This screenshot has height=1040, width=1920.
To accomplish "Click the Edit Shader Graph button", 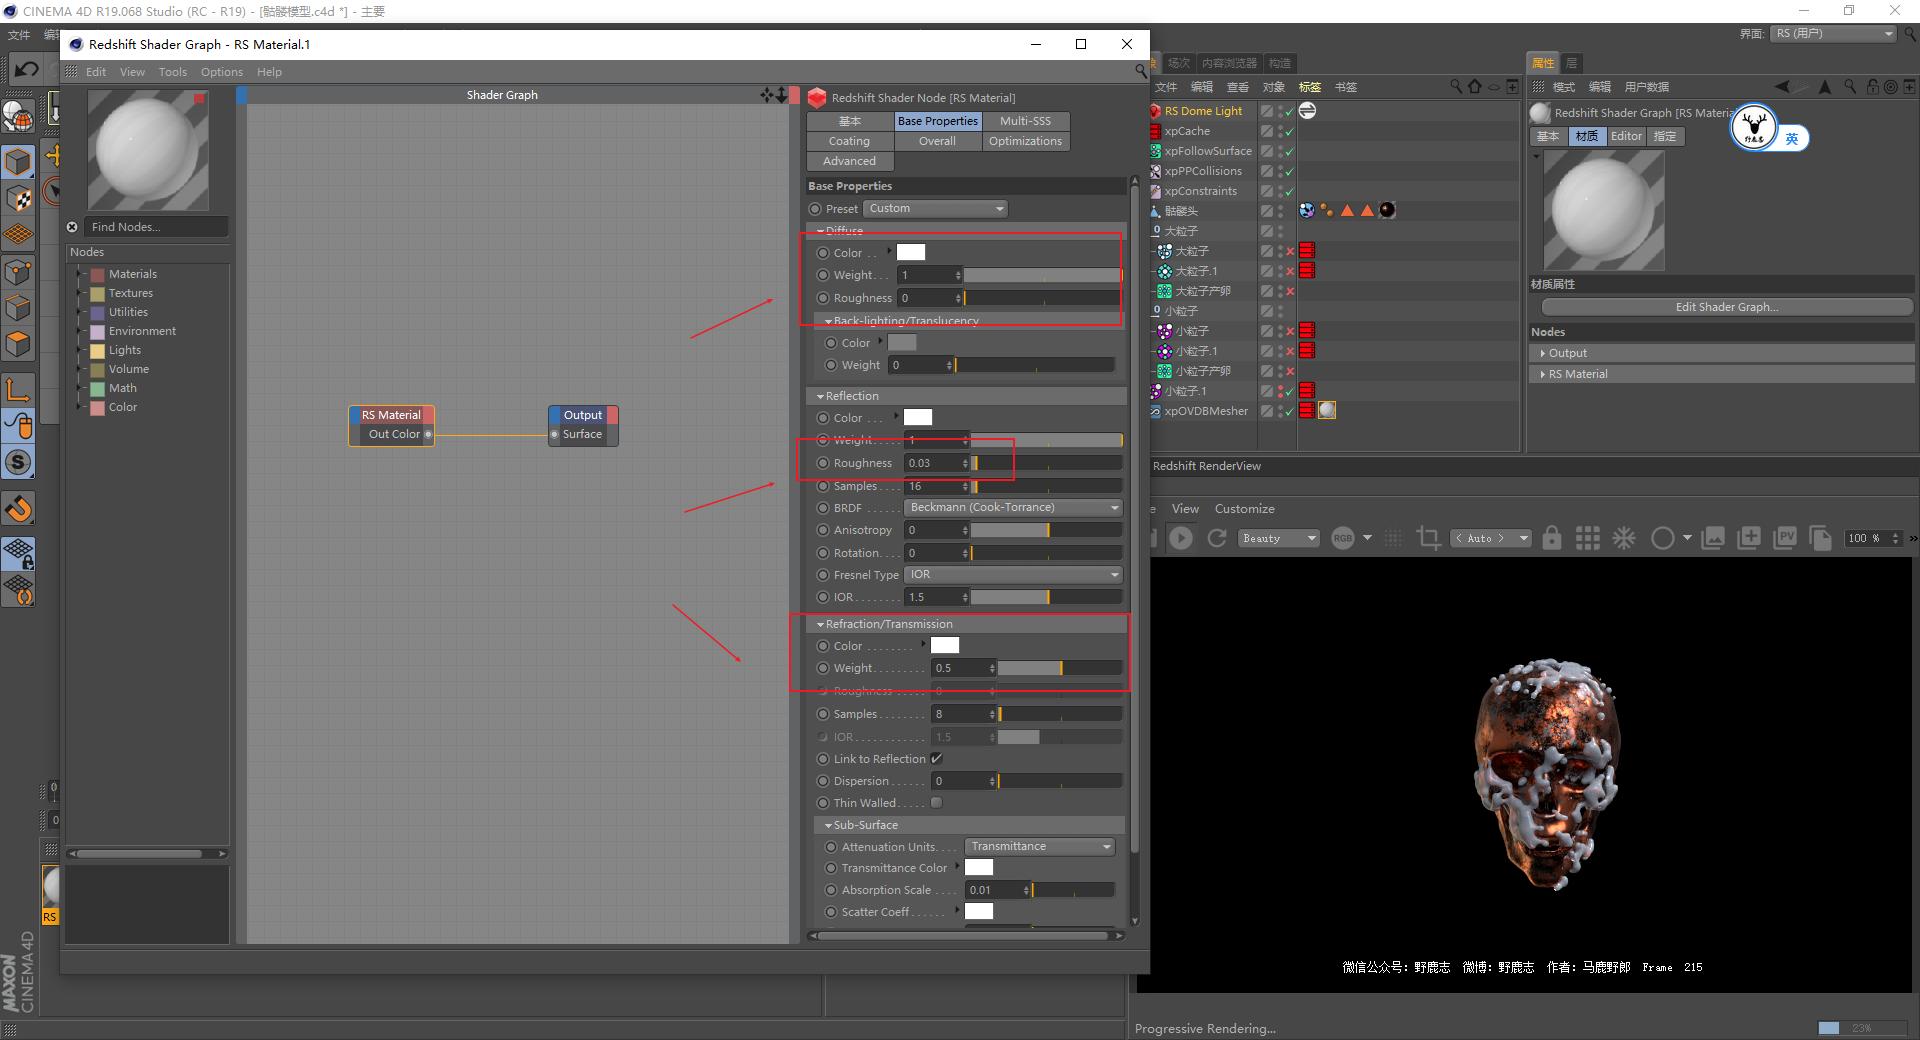I will click(1726, 307).
